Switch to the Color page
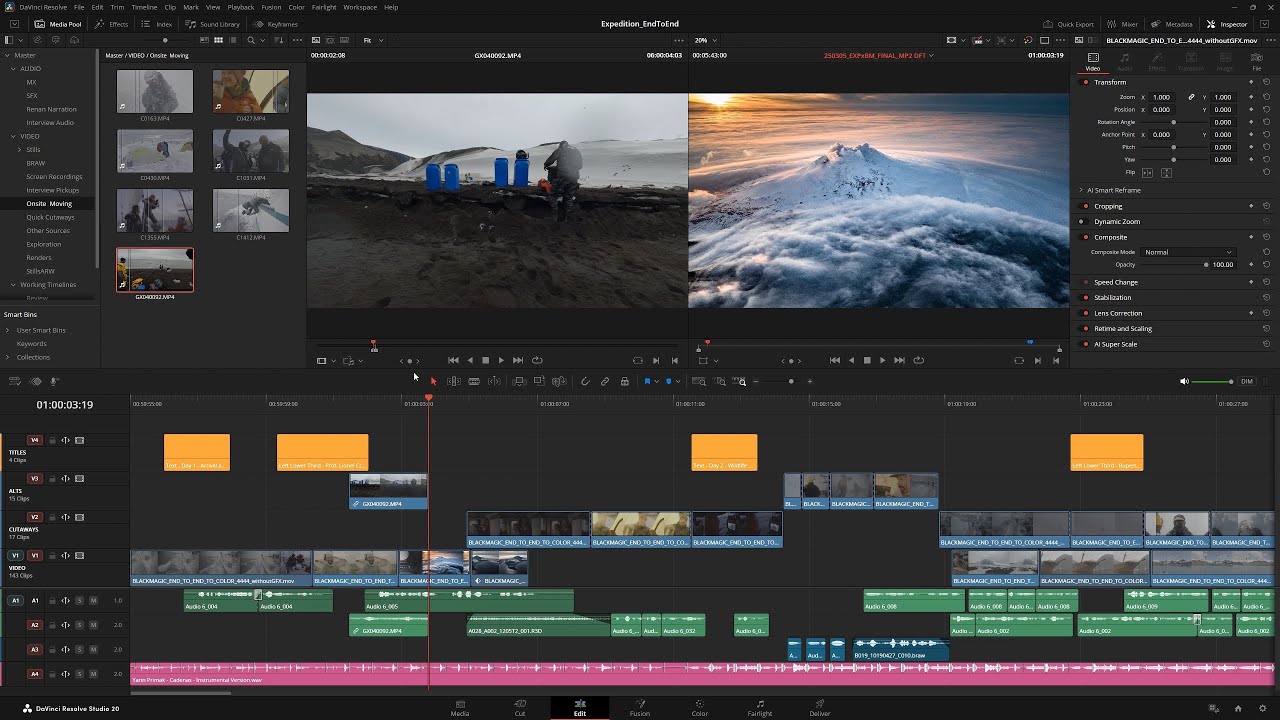Image resolution: width=1280 pixels, height=720 pixels. (x=699, y=708)
